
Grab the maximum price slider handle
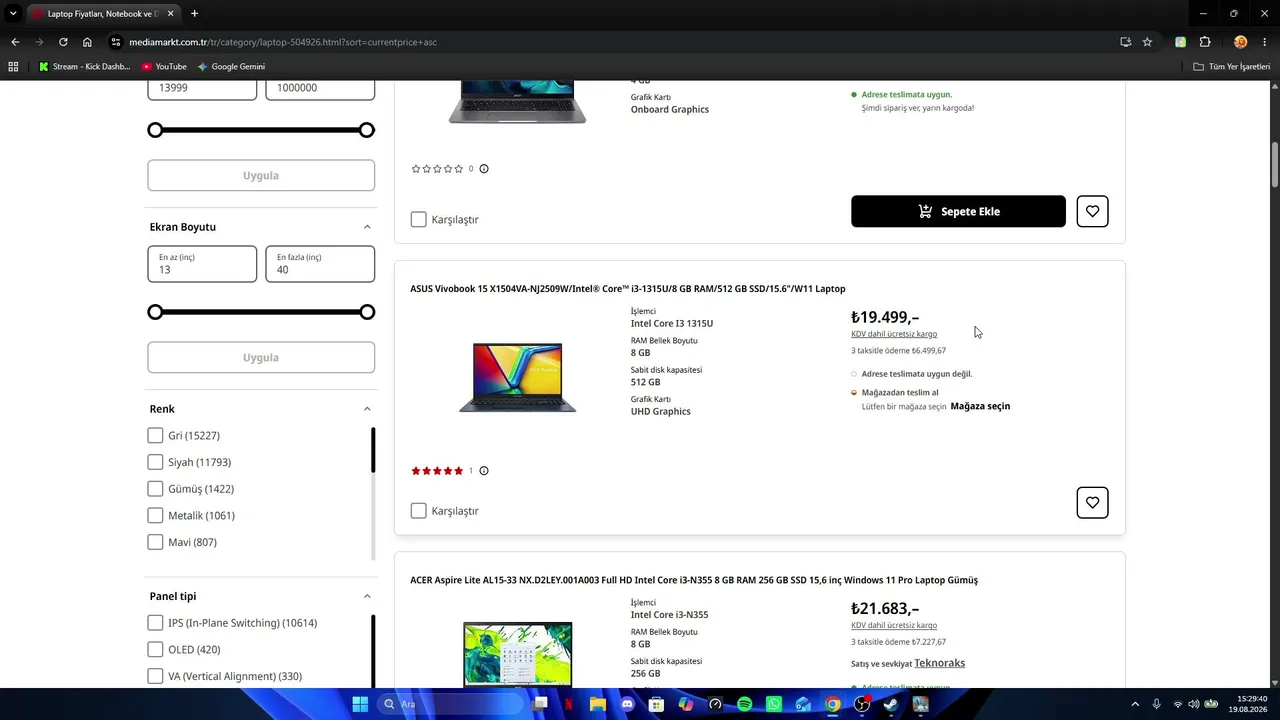[x=367, y=130]
